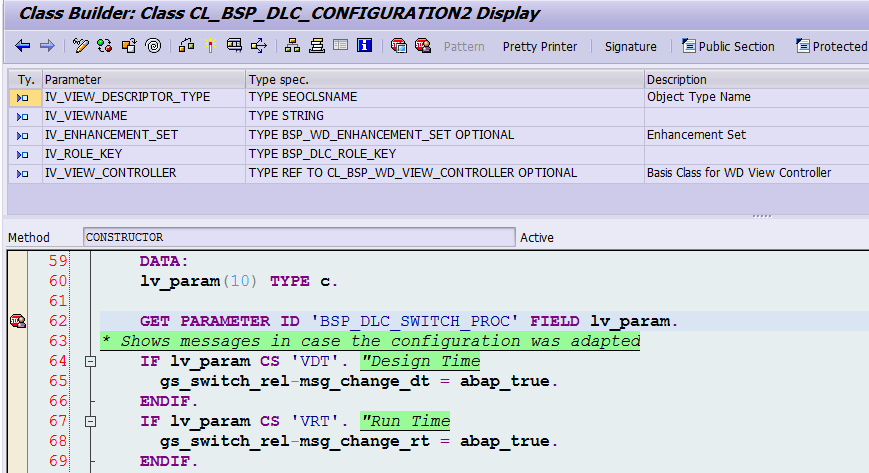
Task: Click the Full screen layout icon
Action: click(341, 45)
